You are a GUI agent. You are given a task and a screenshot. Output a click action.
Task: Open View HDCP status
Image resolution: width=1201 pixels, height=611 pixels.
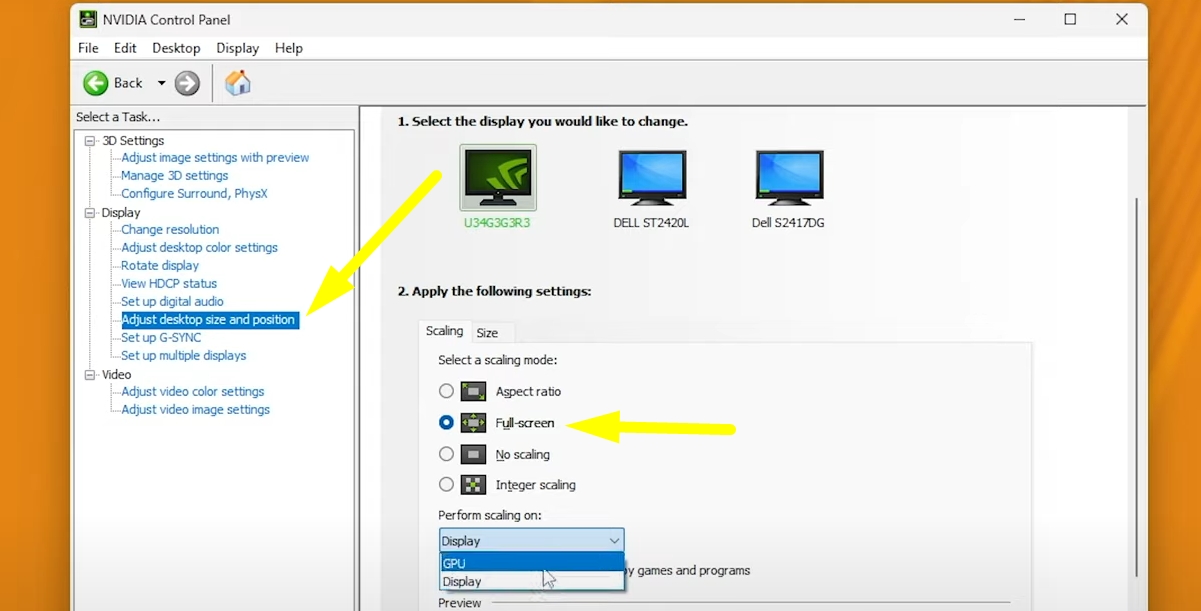[x=169, y=284]
